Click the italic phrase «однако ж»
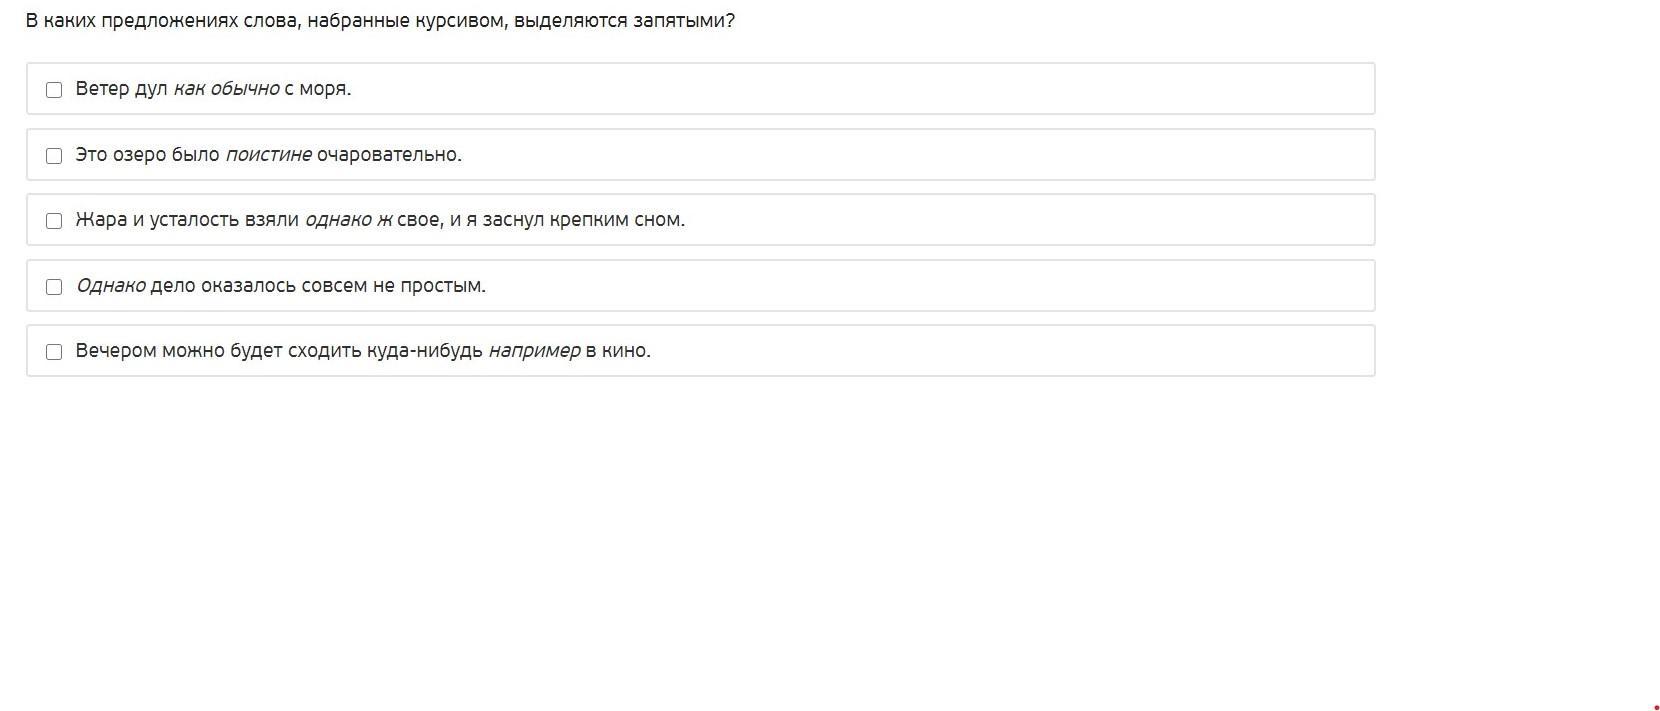This screenshot has width=1660, height=711. click(x=348, y=220)
